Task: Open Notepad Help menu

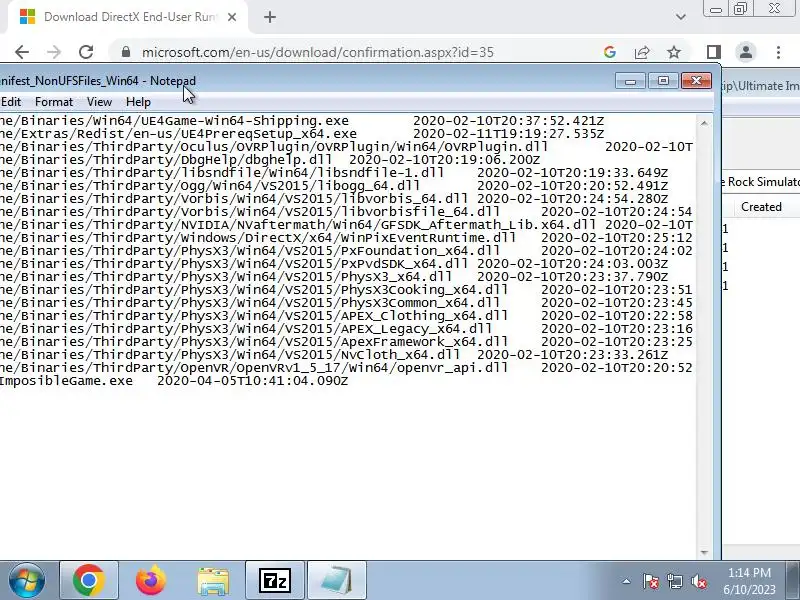Action: (x=138, y=102)
